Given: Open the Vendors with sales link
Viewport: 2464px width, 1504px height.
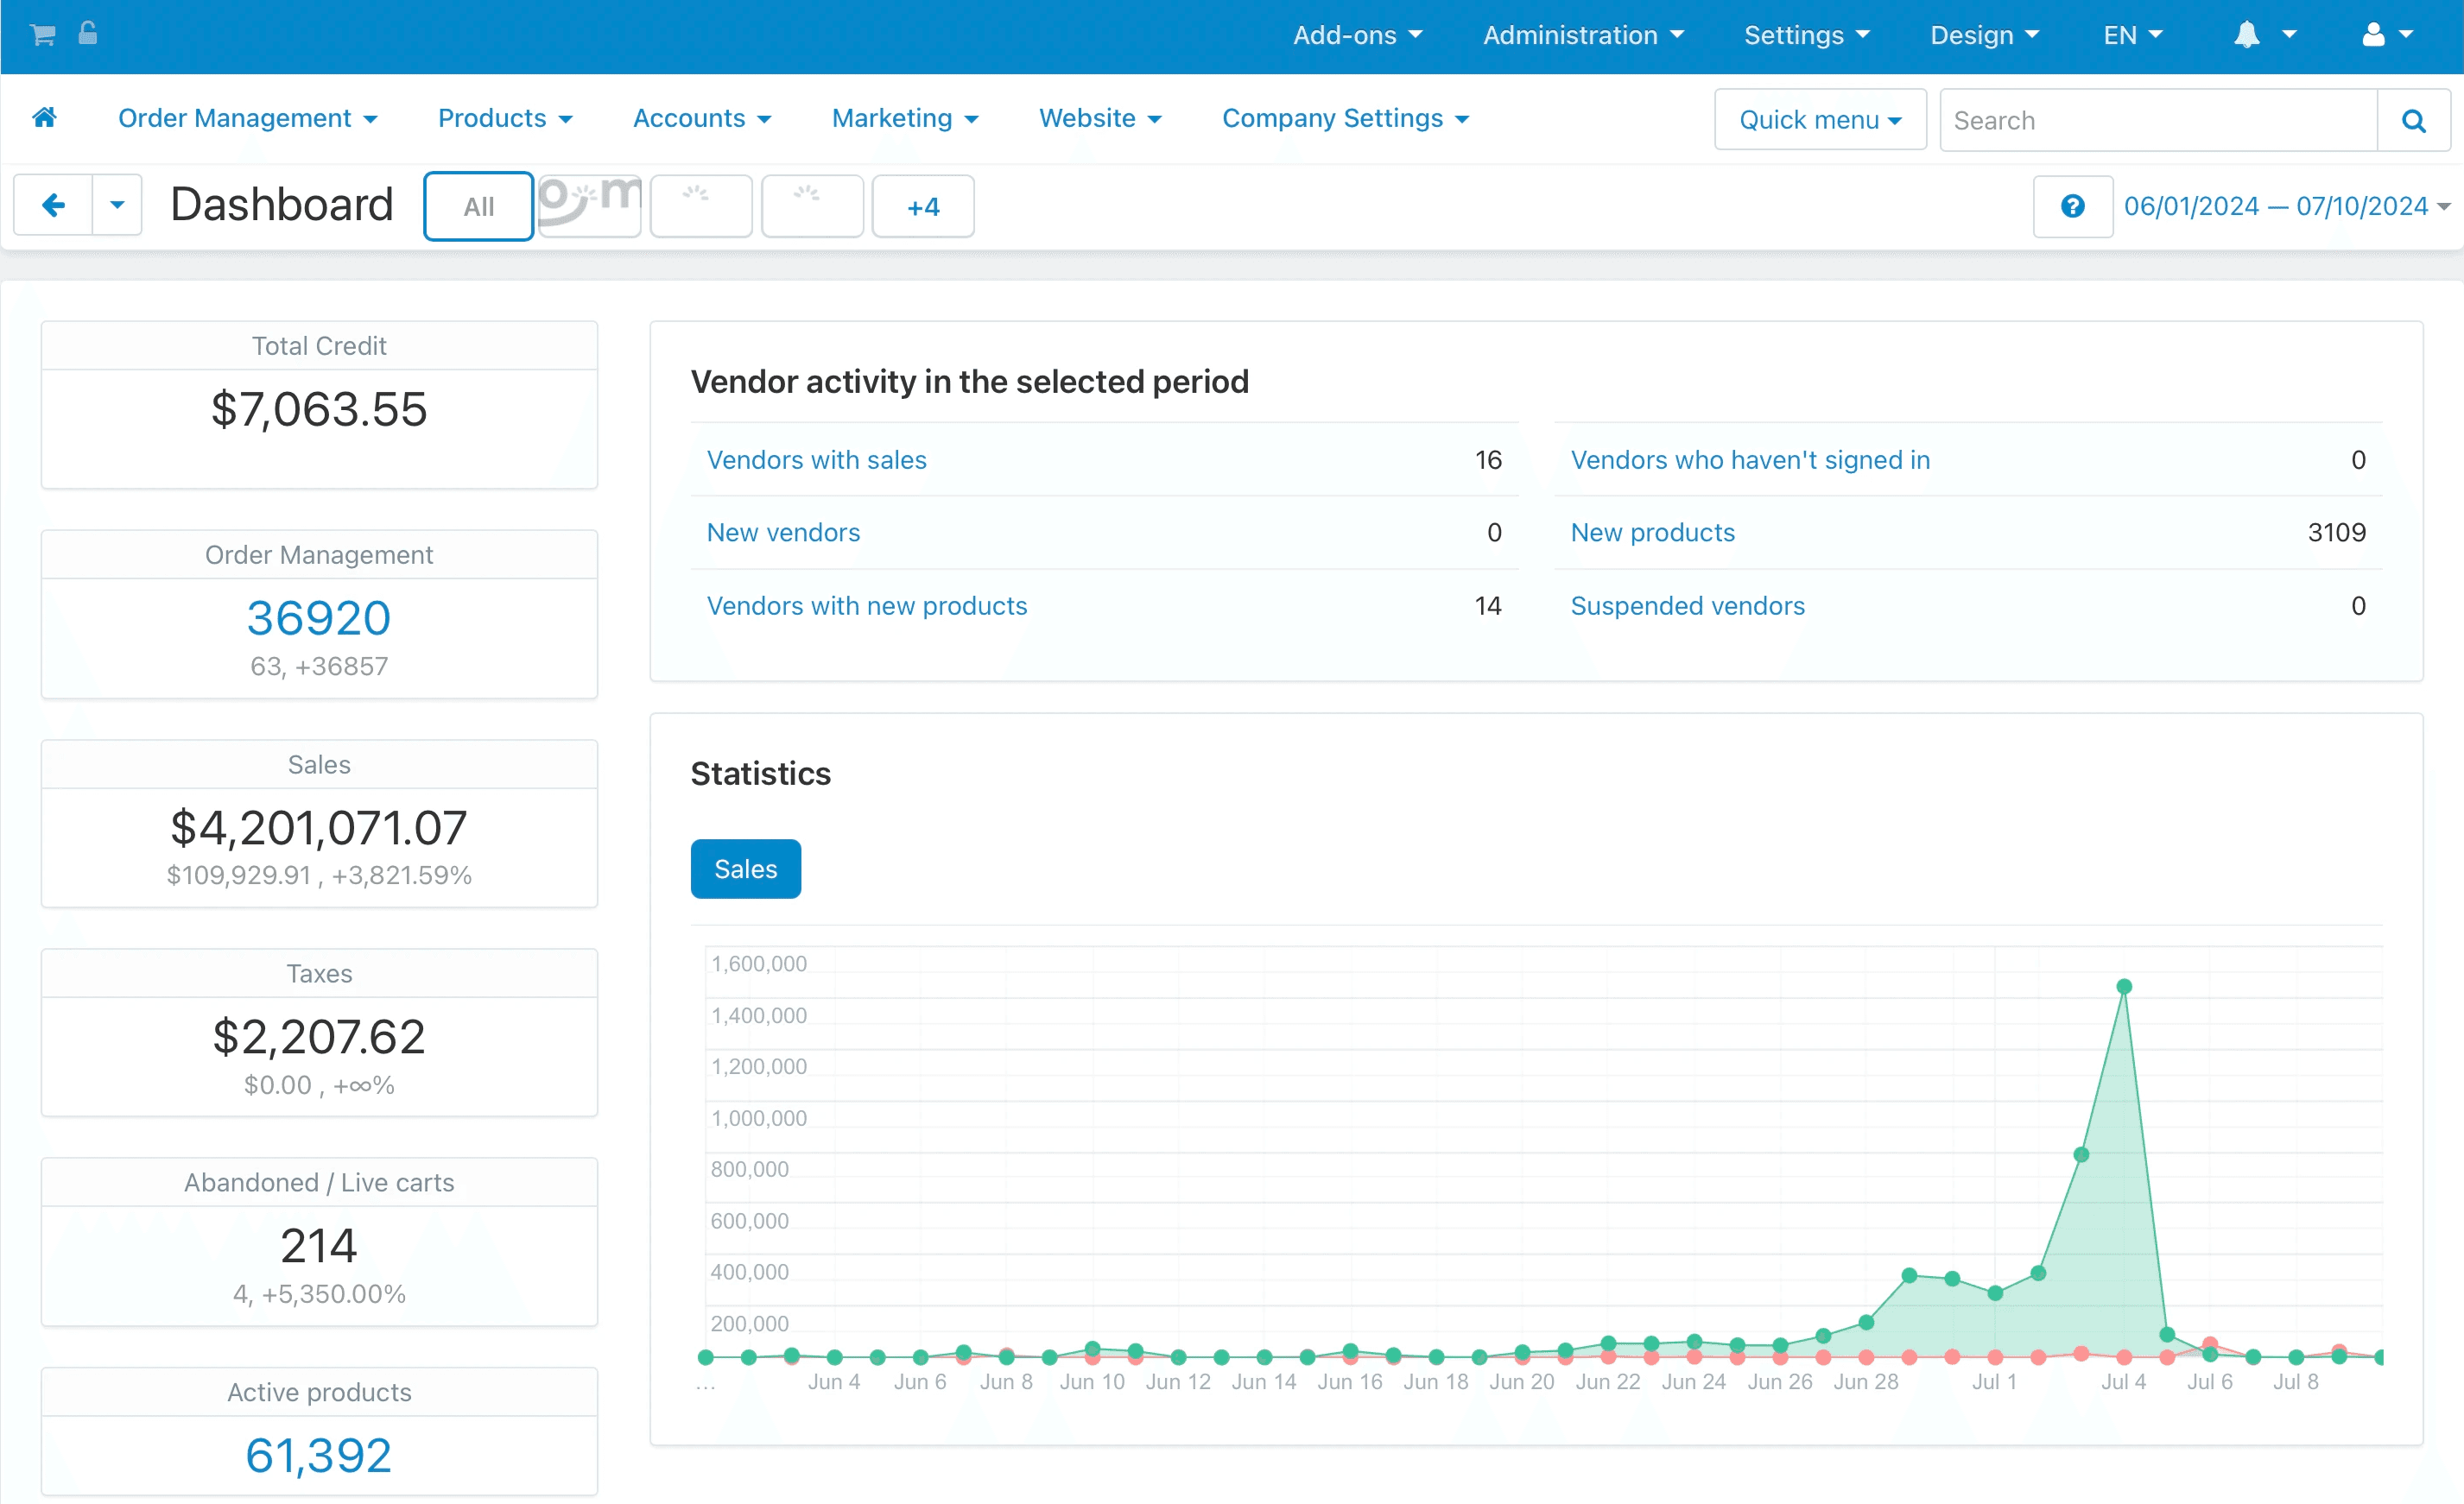Looking at the screenshot, I should pyautogui.click(x=816, y=460).
